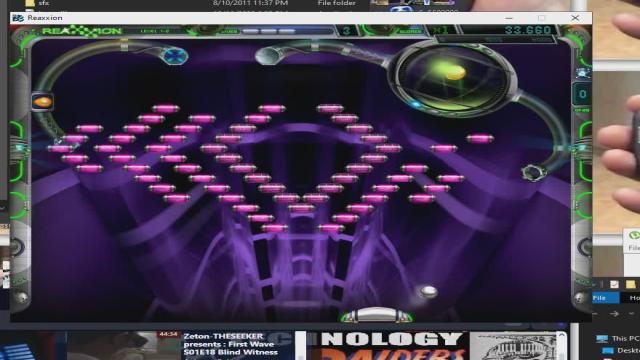
Task: Click the silver ball near the paddle
Action: click(428, 291)
